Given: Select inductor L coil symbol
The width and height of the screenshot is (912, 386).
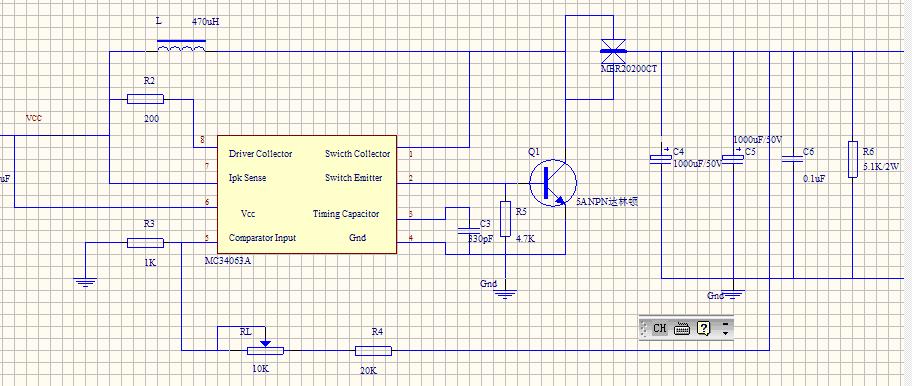Looking at the screenshot, I should pos(181,47).
